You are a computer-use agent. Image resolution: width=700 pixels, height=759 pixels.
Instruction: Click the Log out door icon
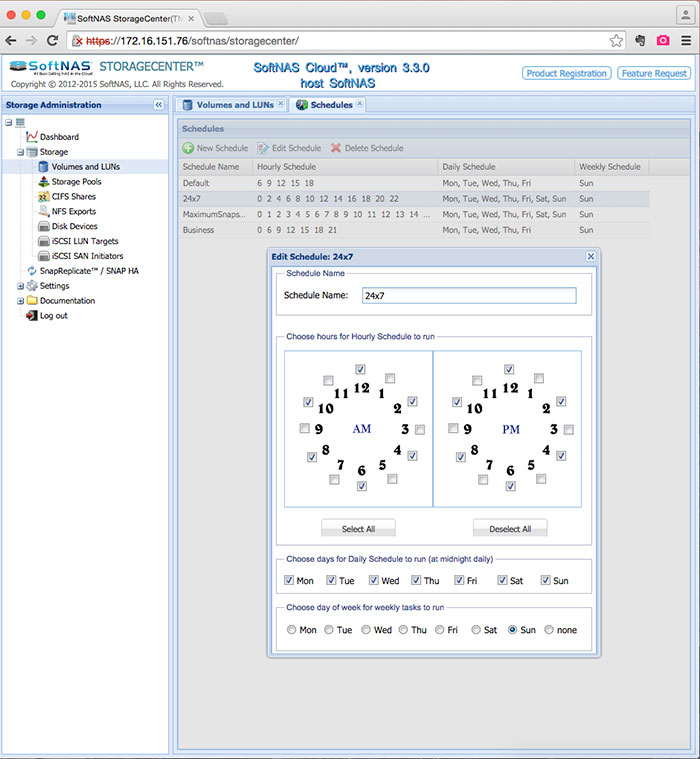coord(32,316)
